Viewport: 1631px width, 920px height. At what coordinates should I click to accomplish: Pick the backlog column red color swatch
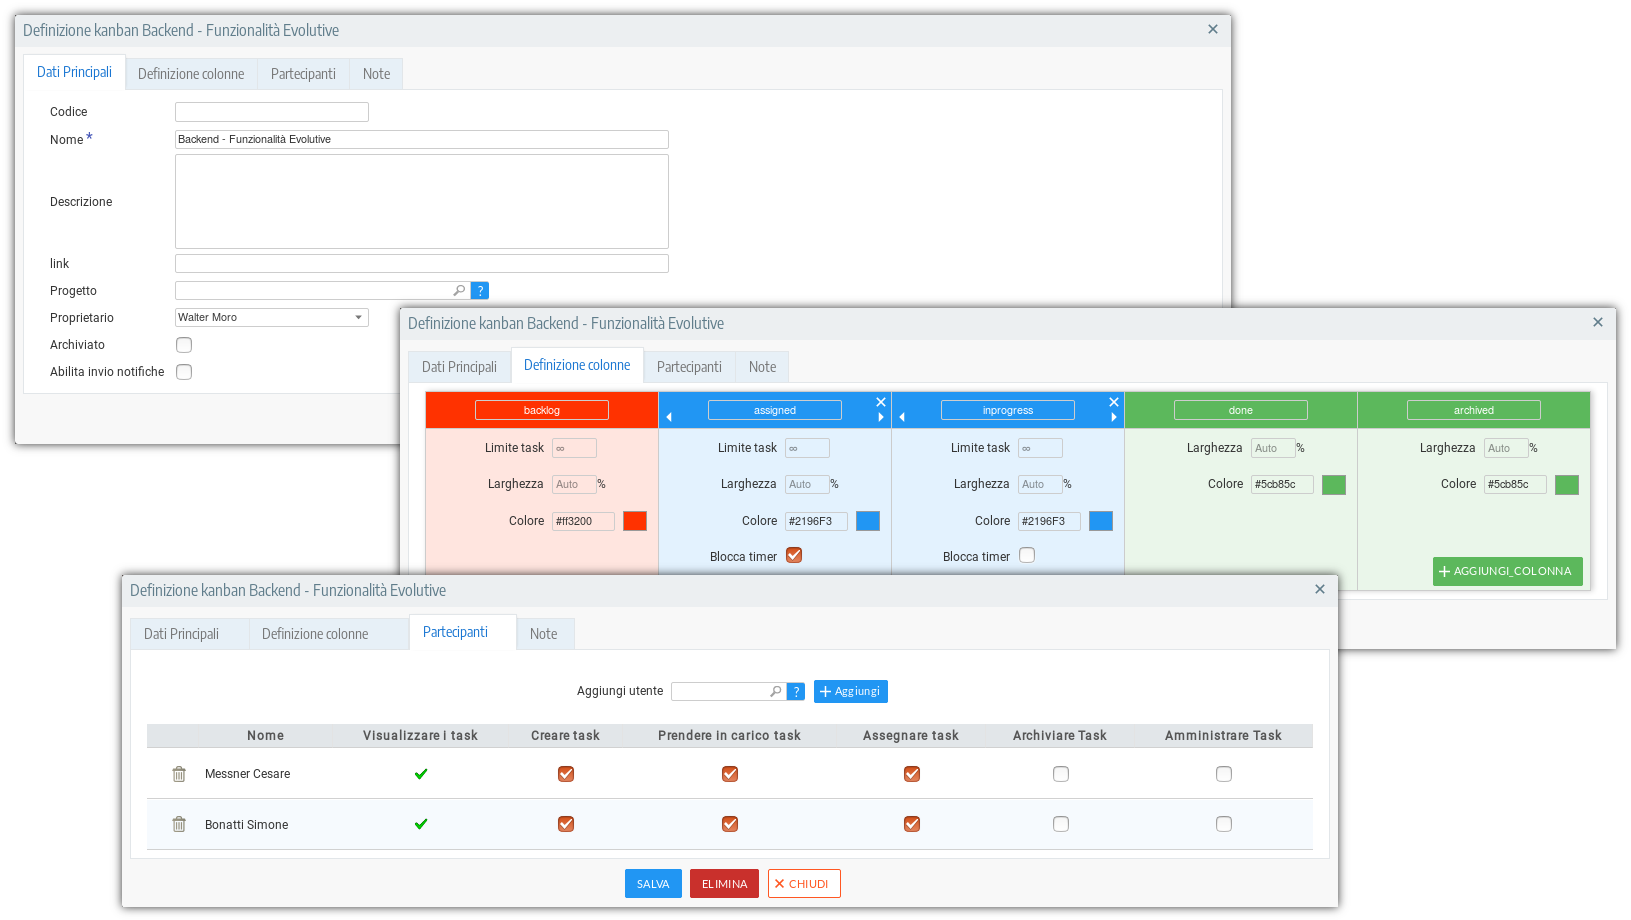(635, 521)
